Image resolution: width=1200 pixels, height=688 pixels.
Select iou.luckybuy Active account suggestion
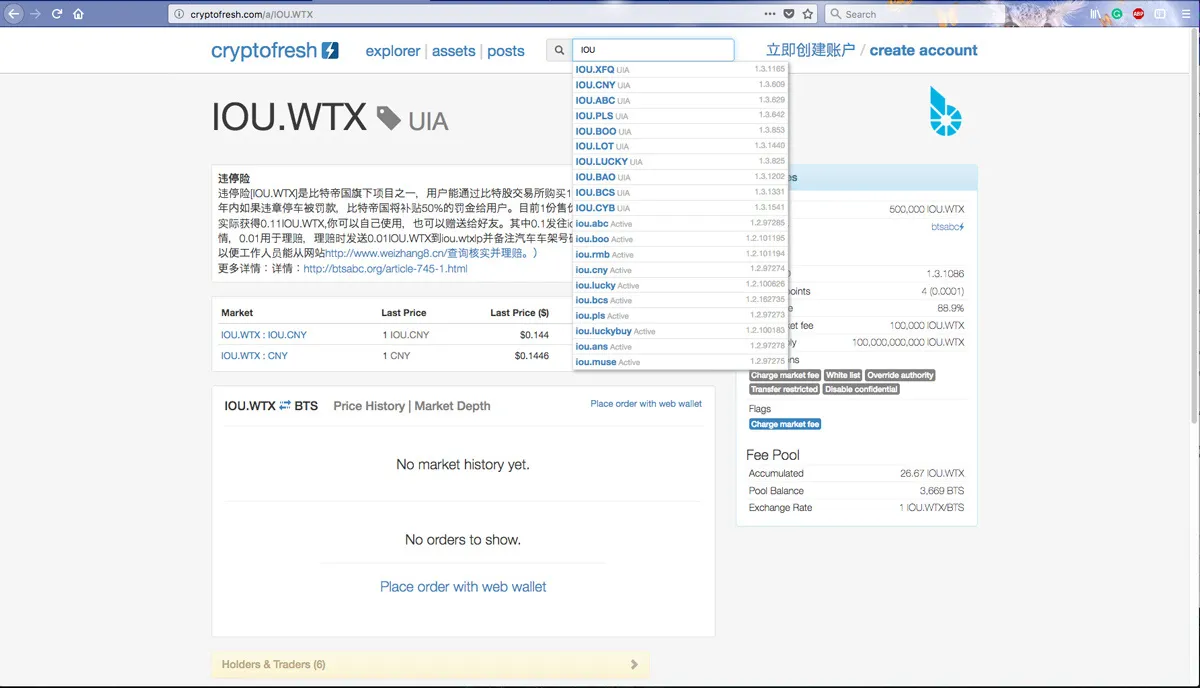point(681,331)
